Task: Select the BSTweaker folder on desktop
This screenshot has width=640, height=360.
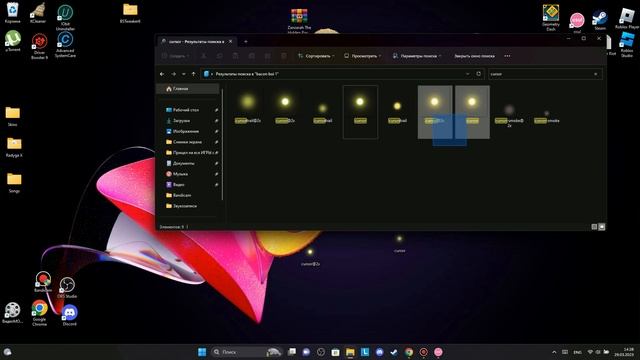Action: point(130,12)
